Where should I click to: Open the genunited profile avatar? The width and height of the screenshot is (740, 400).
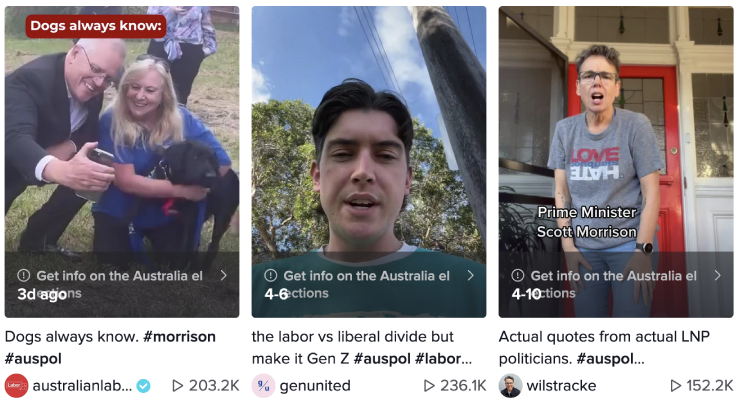coord(263,386)
